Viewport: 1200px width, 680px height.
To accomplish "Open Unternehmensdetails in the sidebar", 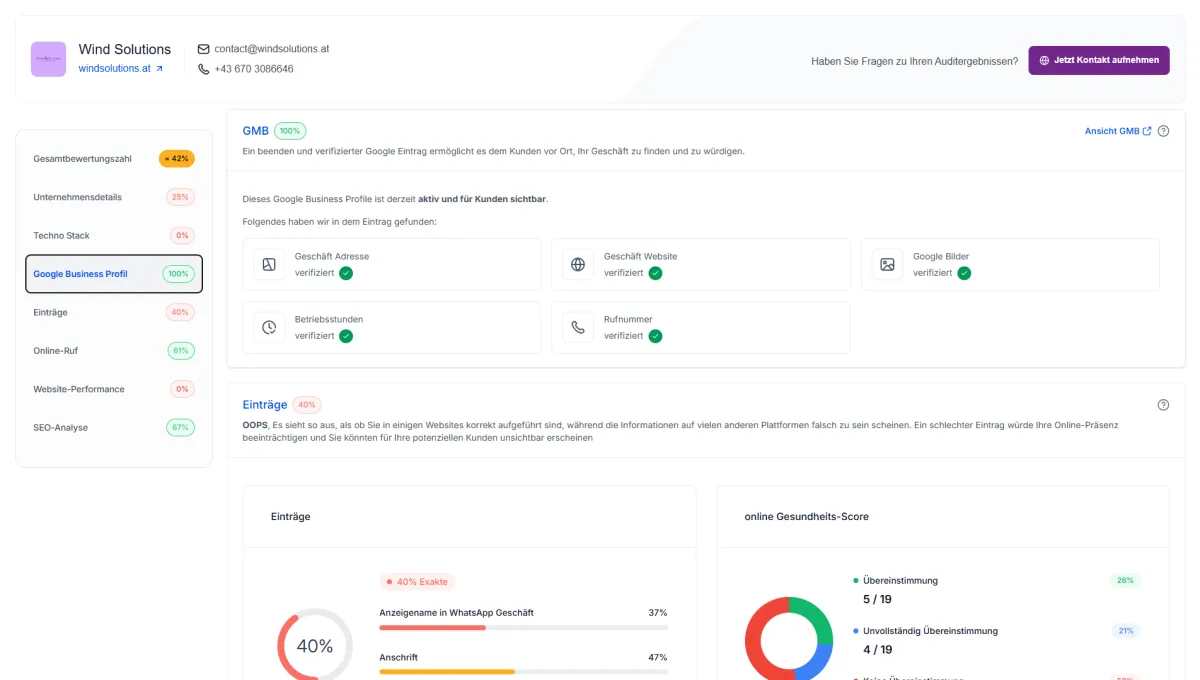I will [114, 197].
